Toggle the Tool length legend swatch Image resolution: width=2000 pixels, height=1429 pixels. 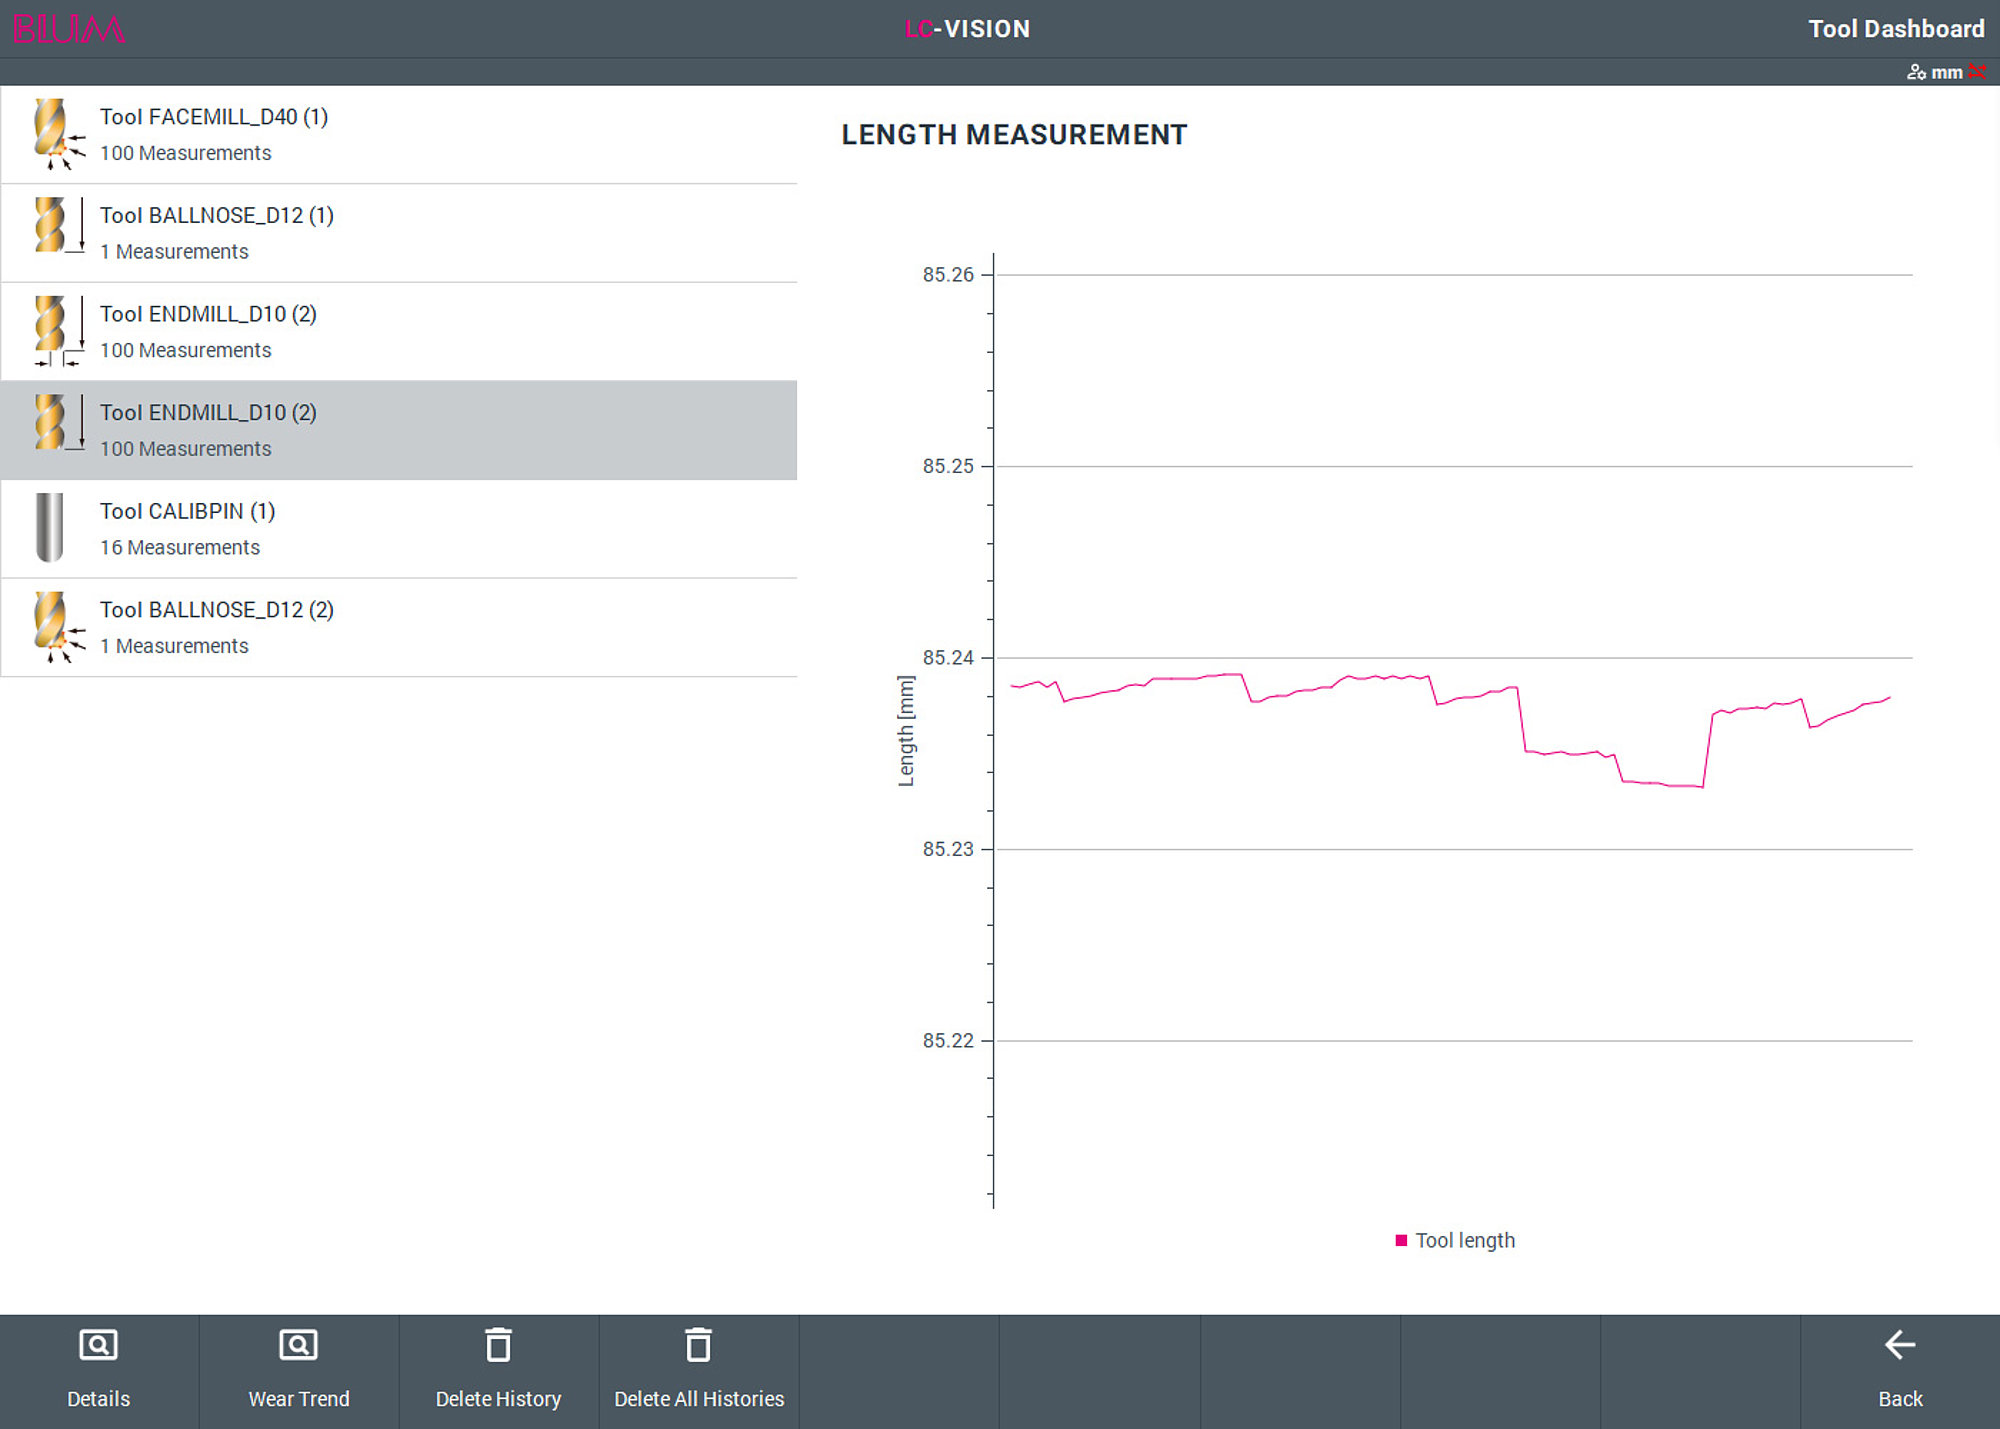click(1401, 1240)
